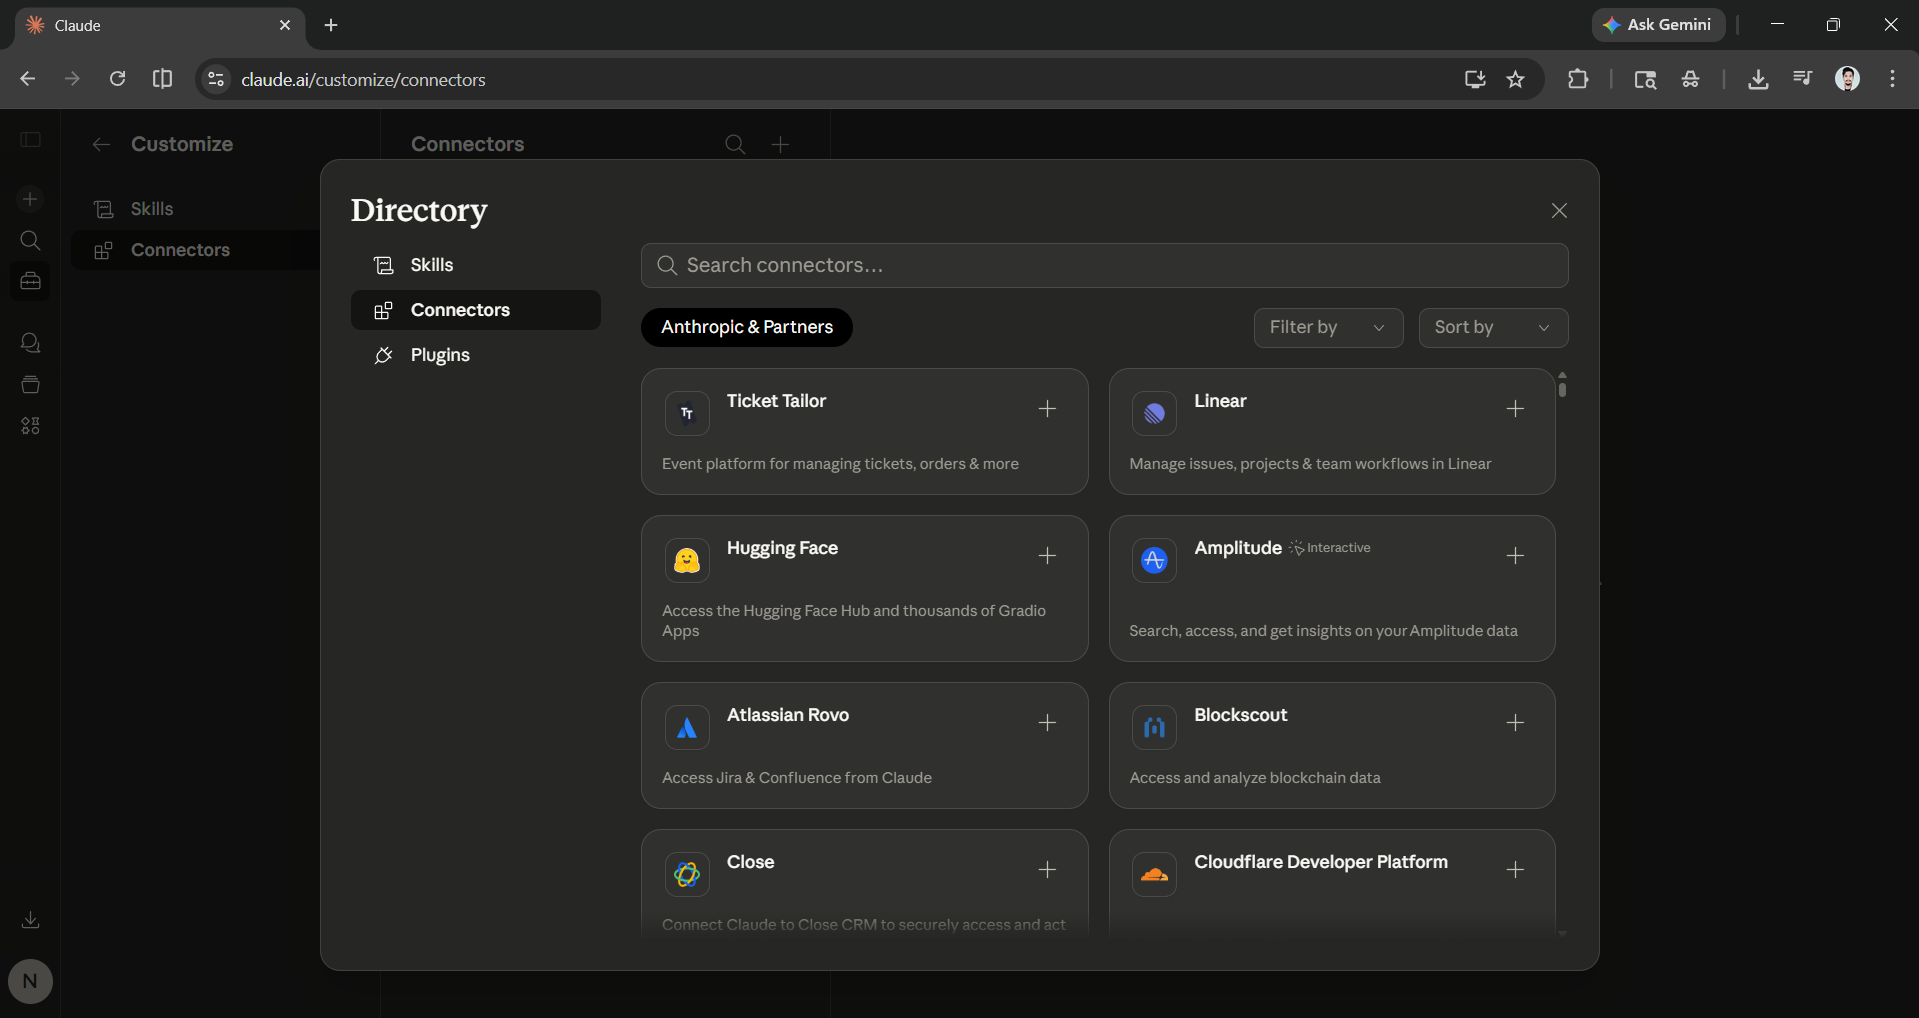The height and width of the screenshot is (1018, 1919).
Task: Open the browser three-dot menu
Action: 1891,79
